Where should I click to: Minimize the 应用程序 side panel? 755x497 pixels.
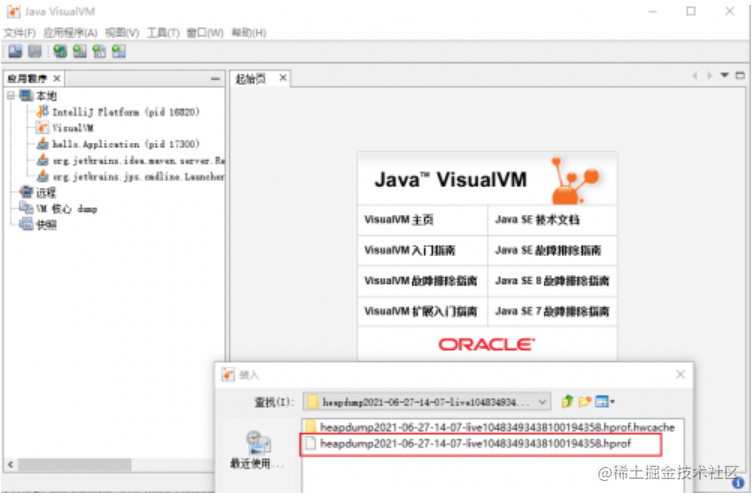[215, 78]
